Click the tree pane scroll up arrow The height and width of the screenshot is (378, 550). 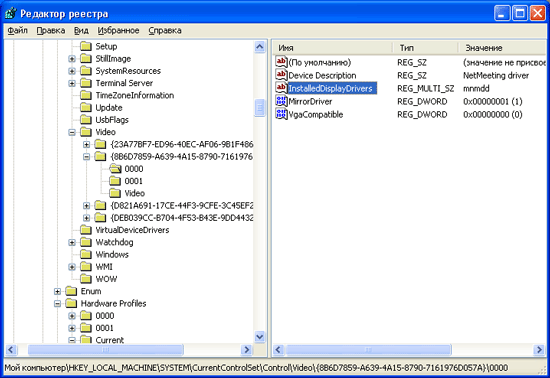[x=260, y=47]
